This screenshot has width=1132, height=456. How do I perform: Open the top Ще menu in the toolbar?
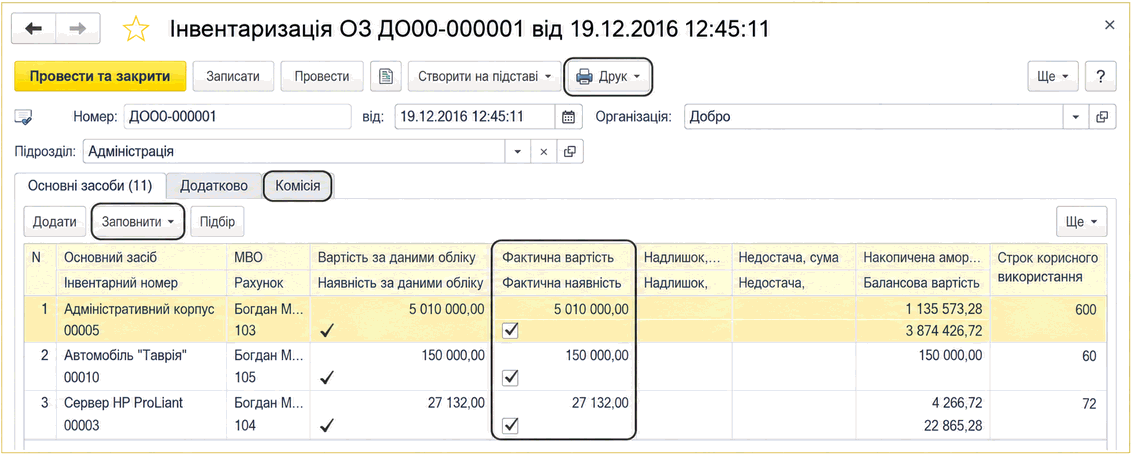1053,76
